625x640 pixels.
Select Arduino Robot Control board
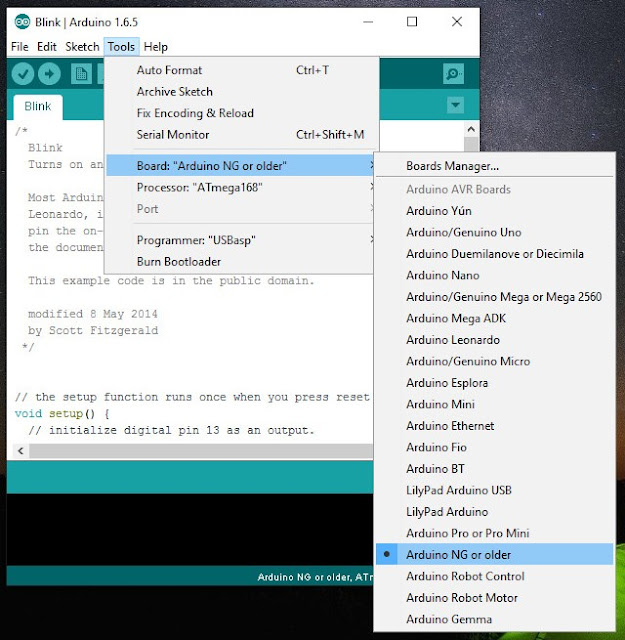click(494, 576)
